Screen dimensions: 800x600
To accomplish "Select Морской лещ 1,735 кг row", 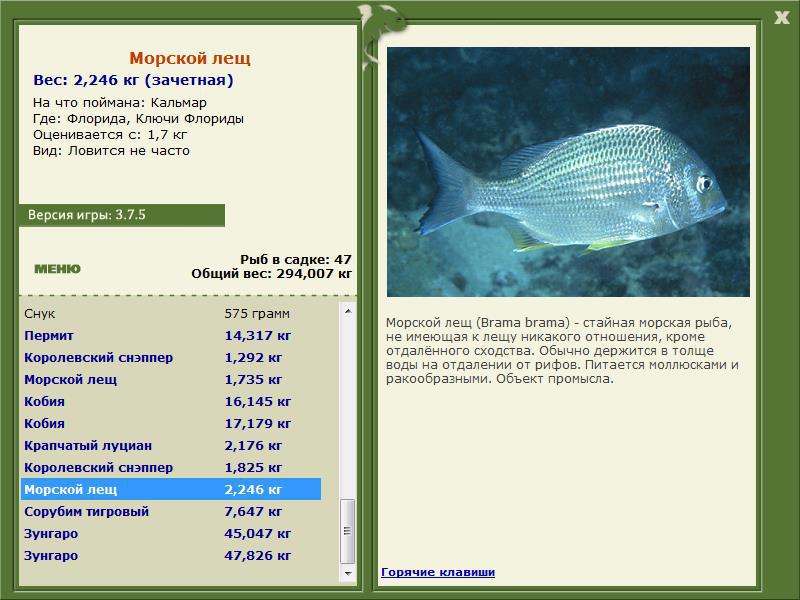I will (x=170, y=380).
